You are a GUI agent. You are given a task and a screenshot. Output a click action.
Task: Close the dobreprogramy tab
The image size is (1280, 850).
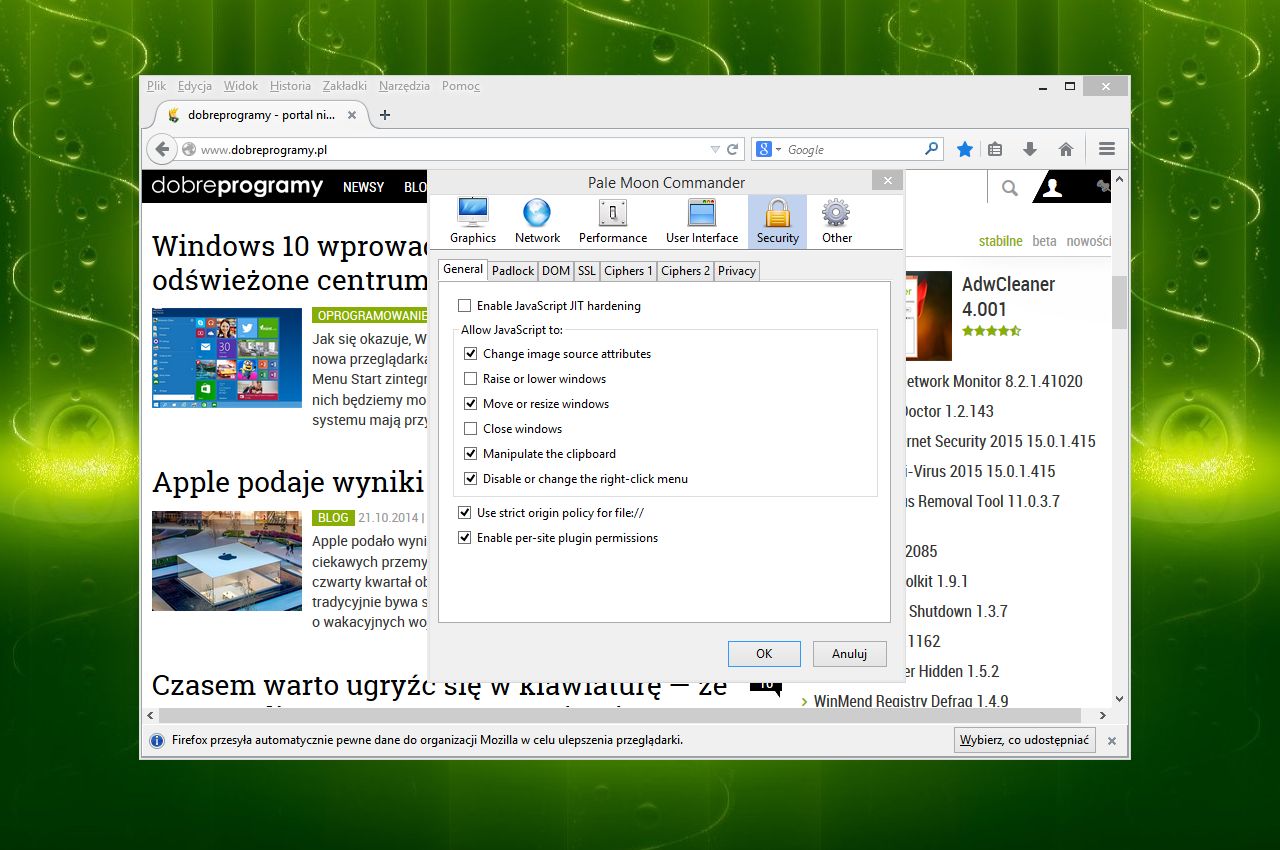351,115
